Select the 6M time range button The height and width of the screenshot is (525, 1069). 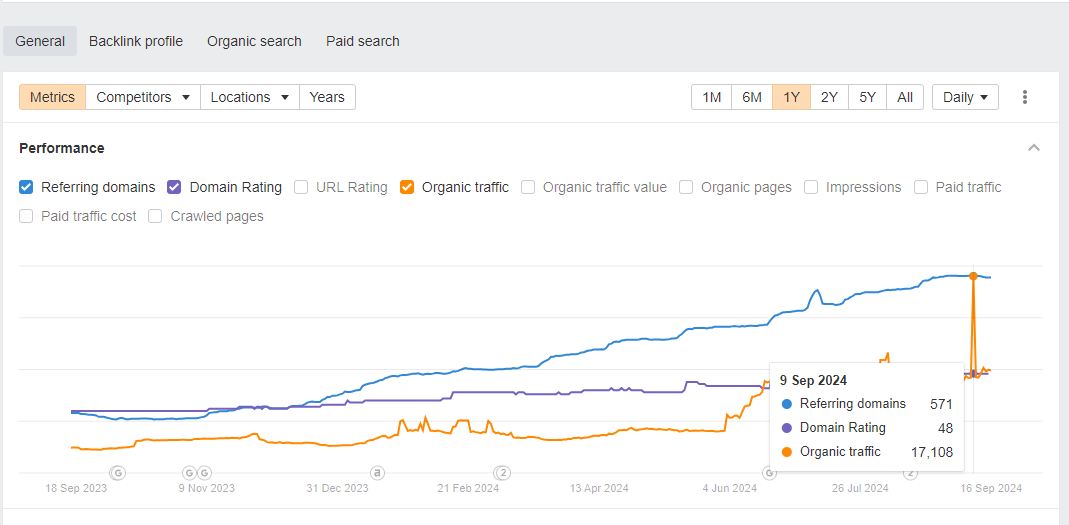pos(752,97)
